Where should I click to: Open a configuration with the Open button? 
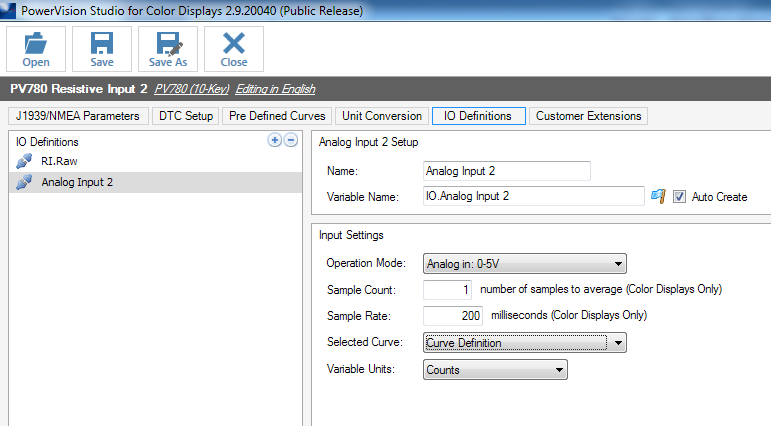click(36, 49)
